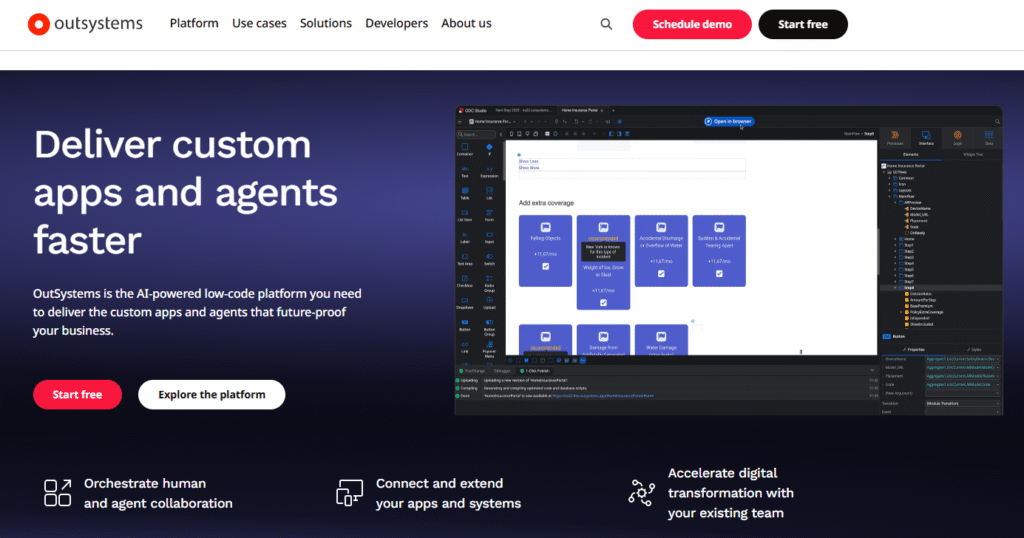Collapse the UI Flows tree node
Screen dimensions: 1024x538
click(884, 172)
